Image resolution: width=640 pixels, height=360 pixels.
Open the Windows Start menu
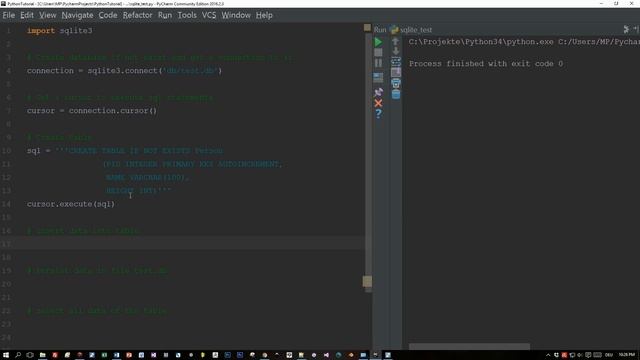click(x=6, y=355)
